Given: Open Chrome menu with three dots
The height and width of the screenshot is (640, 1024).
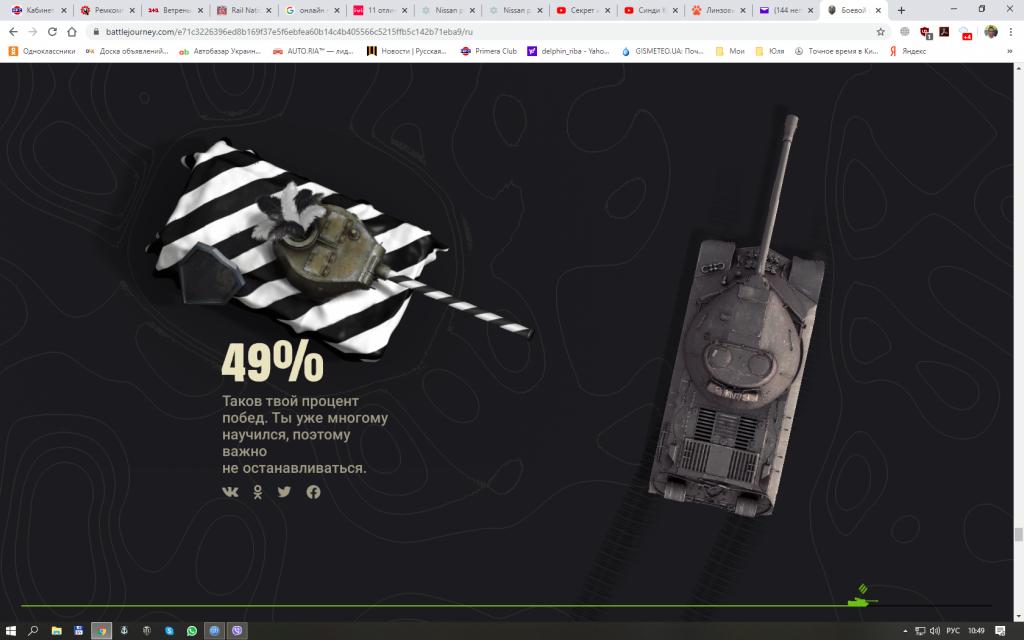Looking at the screenshot, I should (1011, 31).
